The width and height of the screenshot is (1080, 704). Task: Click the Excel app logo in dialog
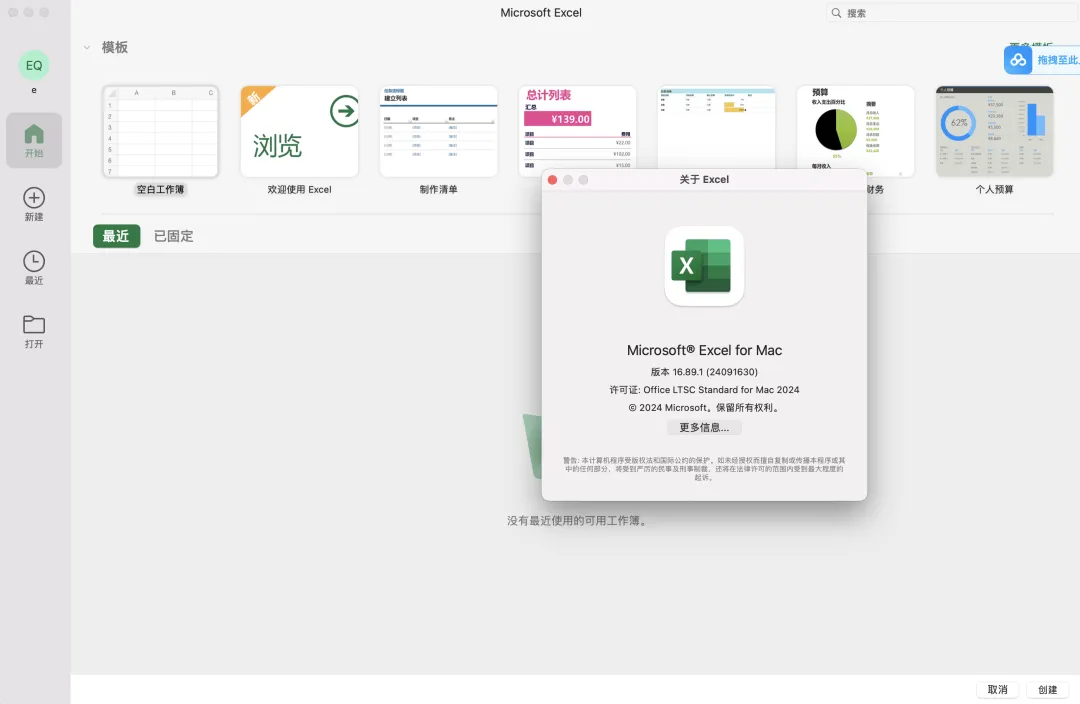point(704,266)
